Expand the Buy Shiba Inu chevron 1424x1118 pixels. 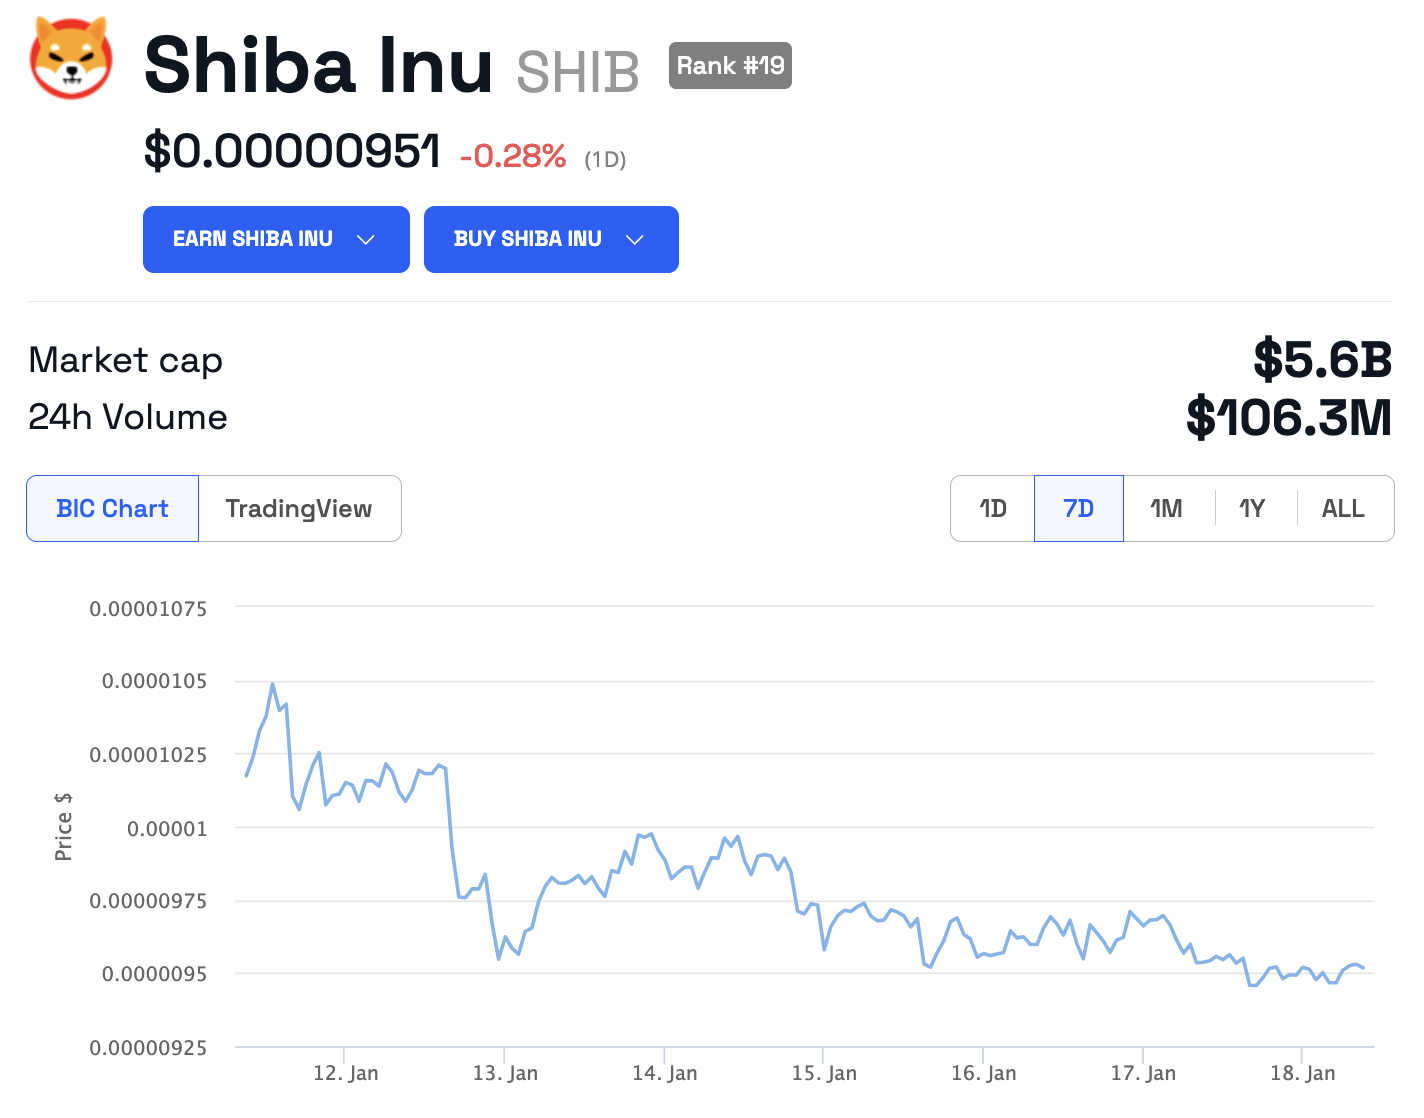(x=635, y=240)
